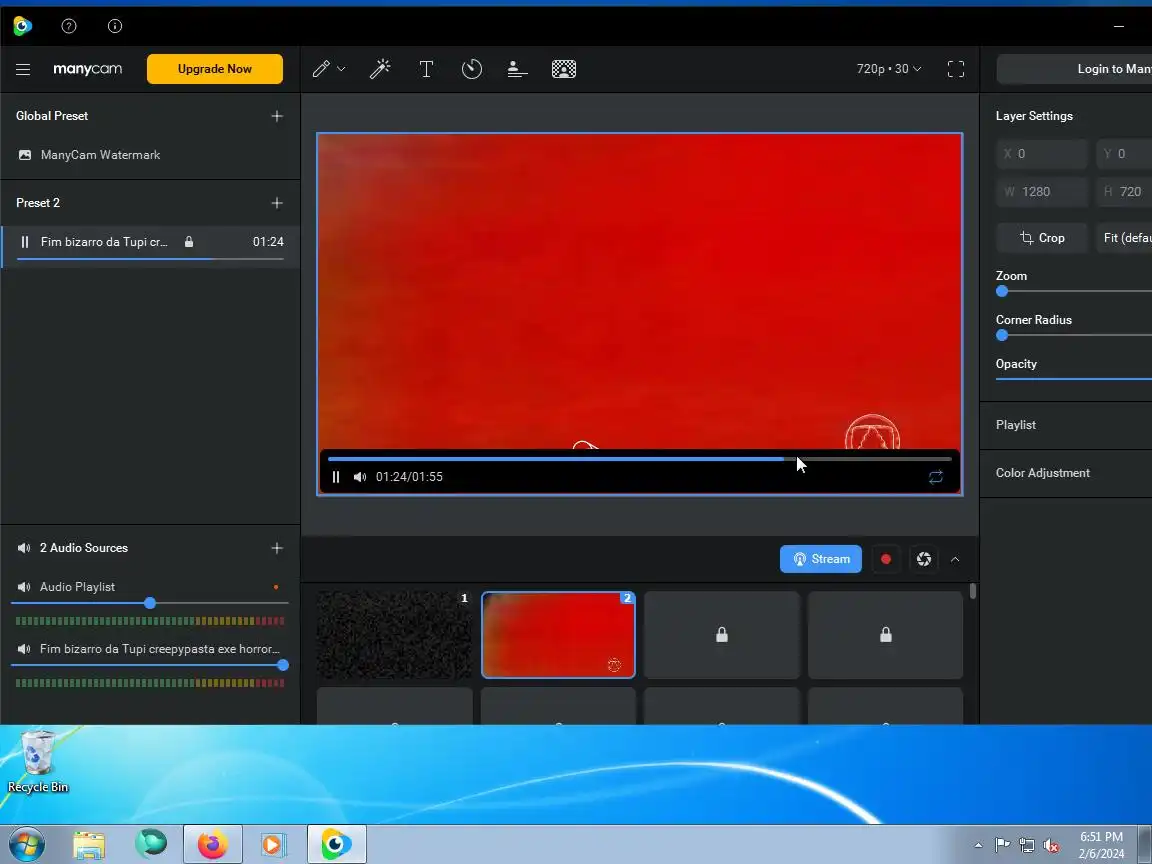
Task: Select preset thumbnail 1
Action: 395,635
